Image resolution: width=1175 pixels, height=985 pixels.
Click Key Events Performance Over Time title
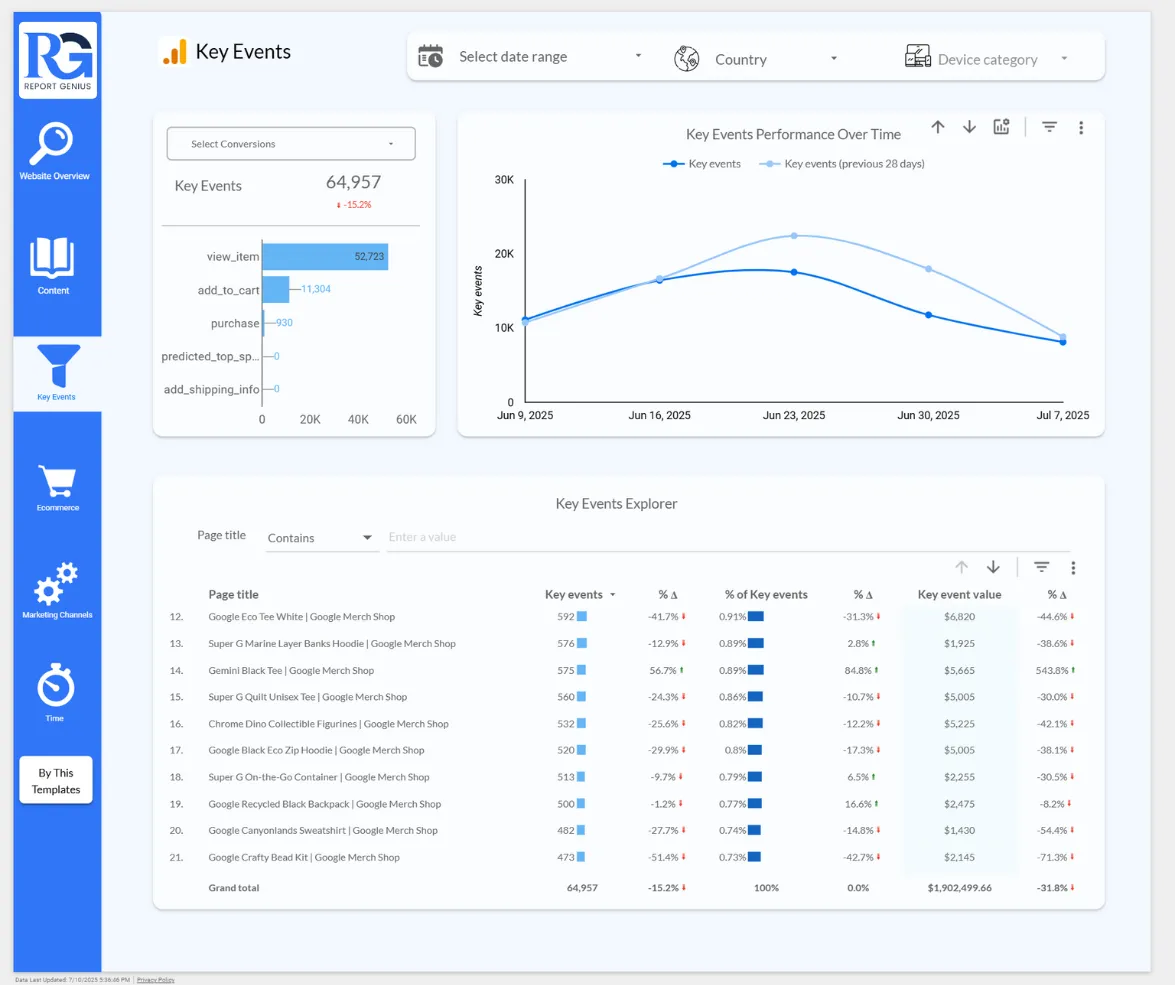pyautogui.click(x=793, y=134)
